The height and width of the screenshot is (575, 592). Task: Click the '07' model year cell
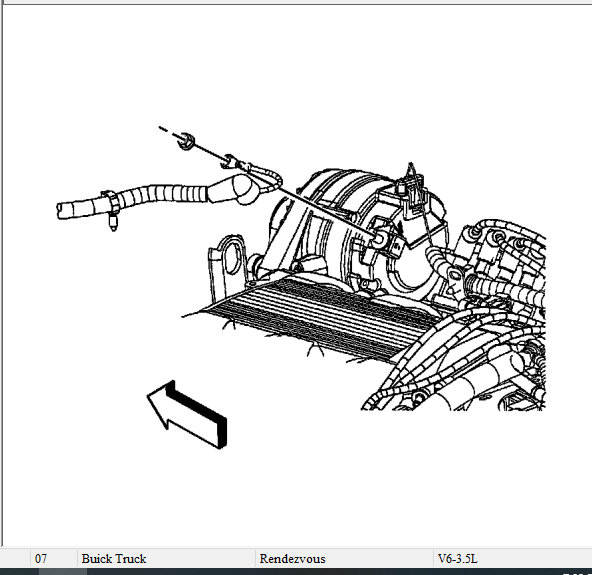54,558
